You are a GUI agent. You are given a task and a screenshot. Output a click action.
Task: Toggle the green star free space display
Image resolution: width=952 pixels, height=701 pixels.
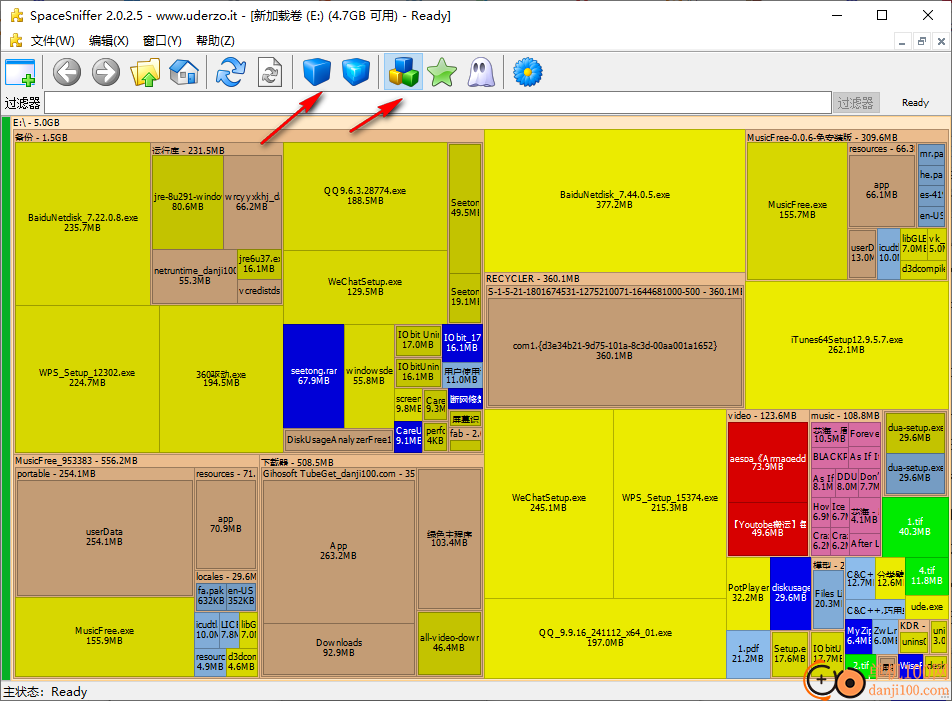(x=442, y=73)
